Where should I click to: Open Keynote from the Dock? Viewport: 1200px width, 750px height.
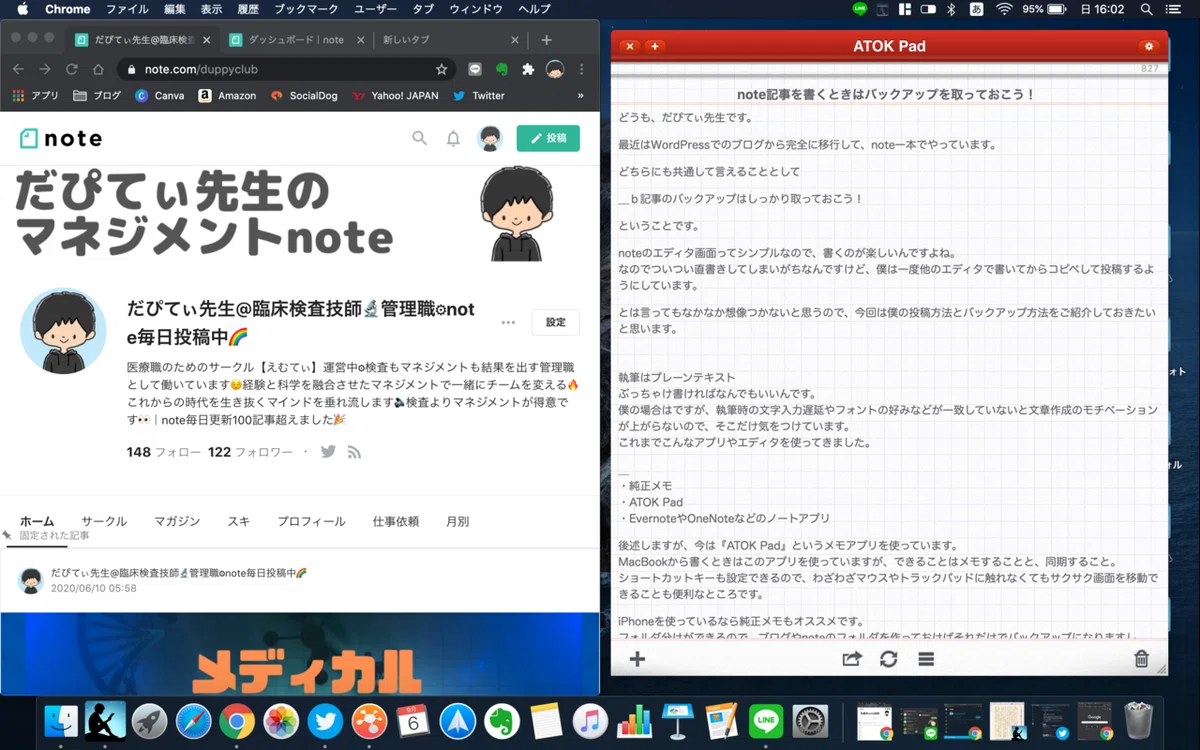pyautogui.click(x=678, y=720)
